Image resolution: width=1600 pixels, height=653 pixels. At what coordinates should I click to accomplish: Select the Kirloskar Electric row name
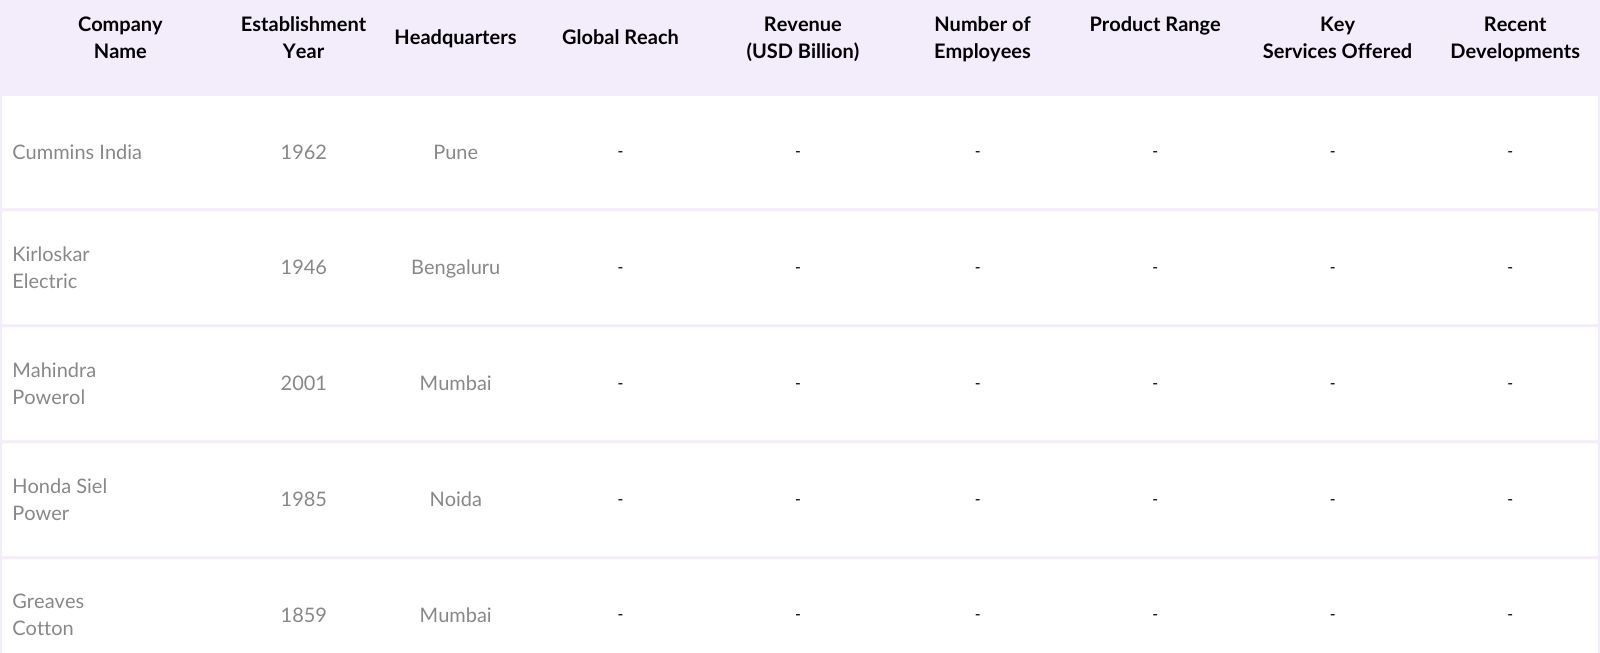pyautogui.click(x=51, y=267)
